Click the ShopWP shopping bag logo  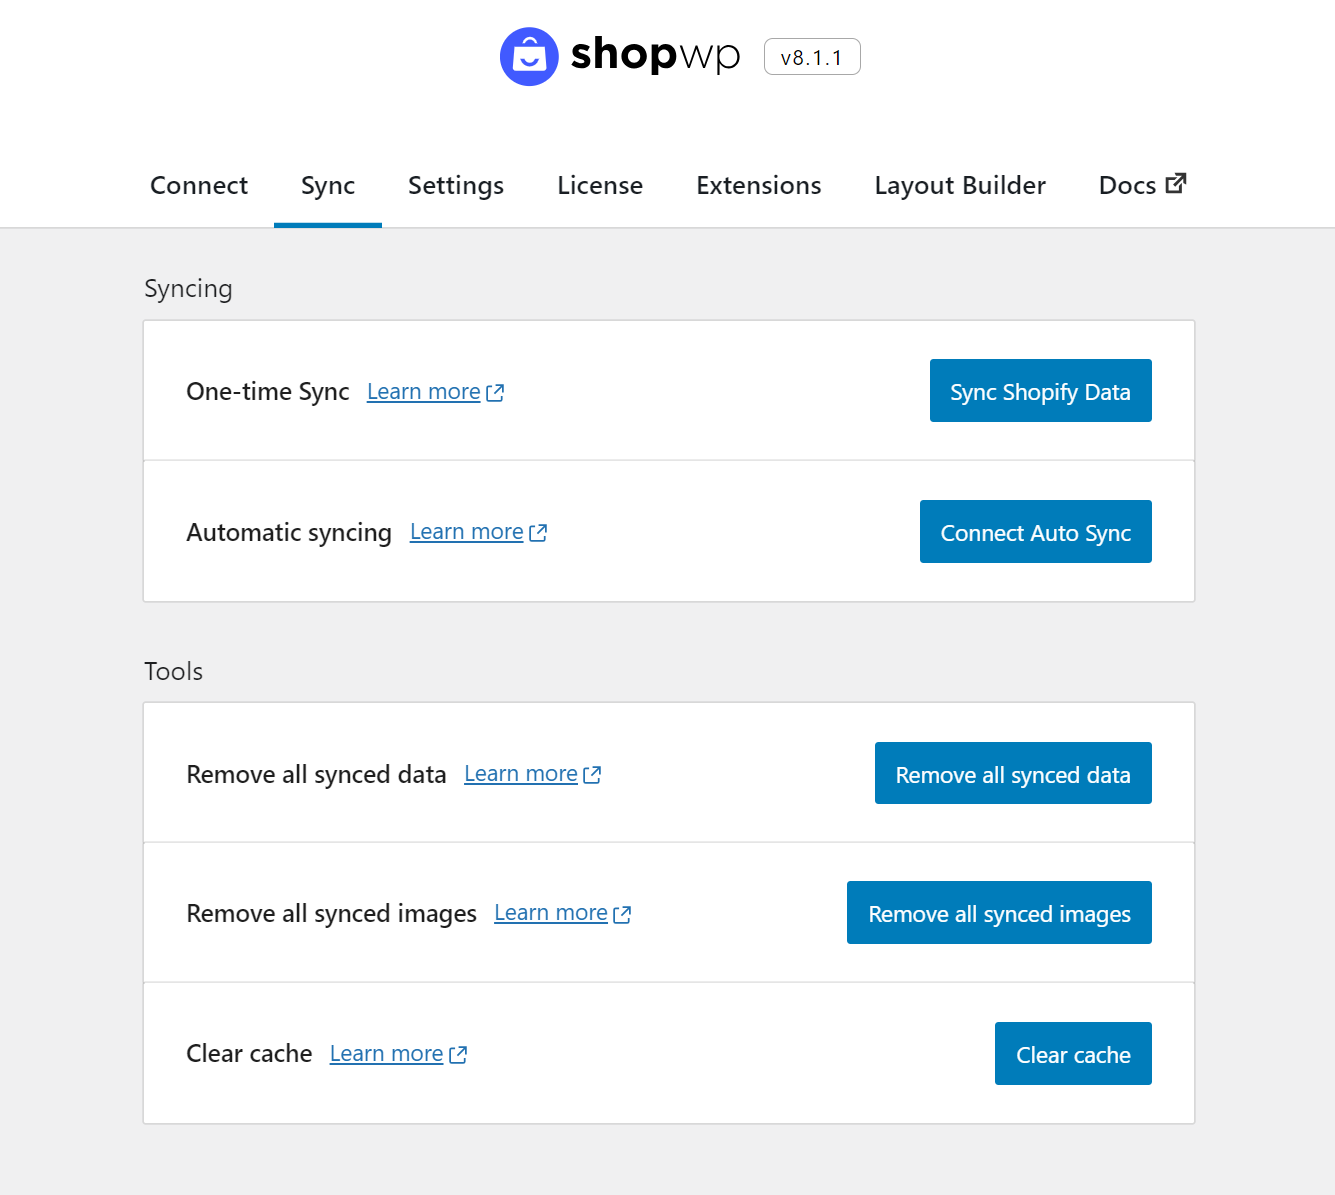[x=529, y=56]
